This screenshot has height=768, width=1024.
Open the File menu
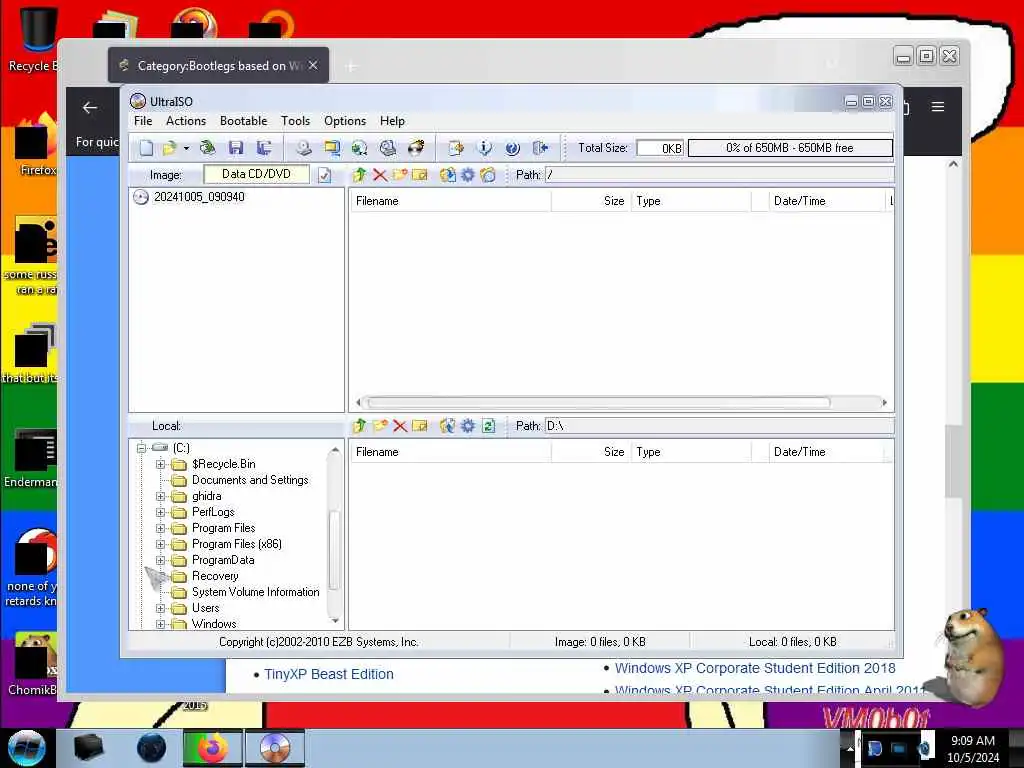[143, 121]
